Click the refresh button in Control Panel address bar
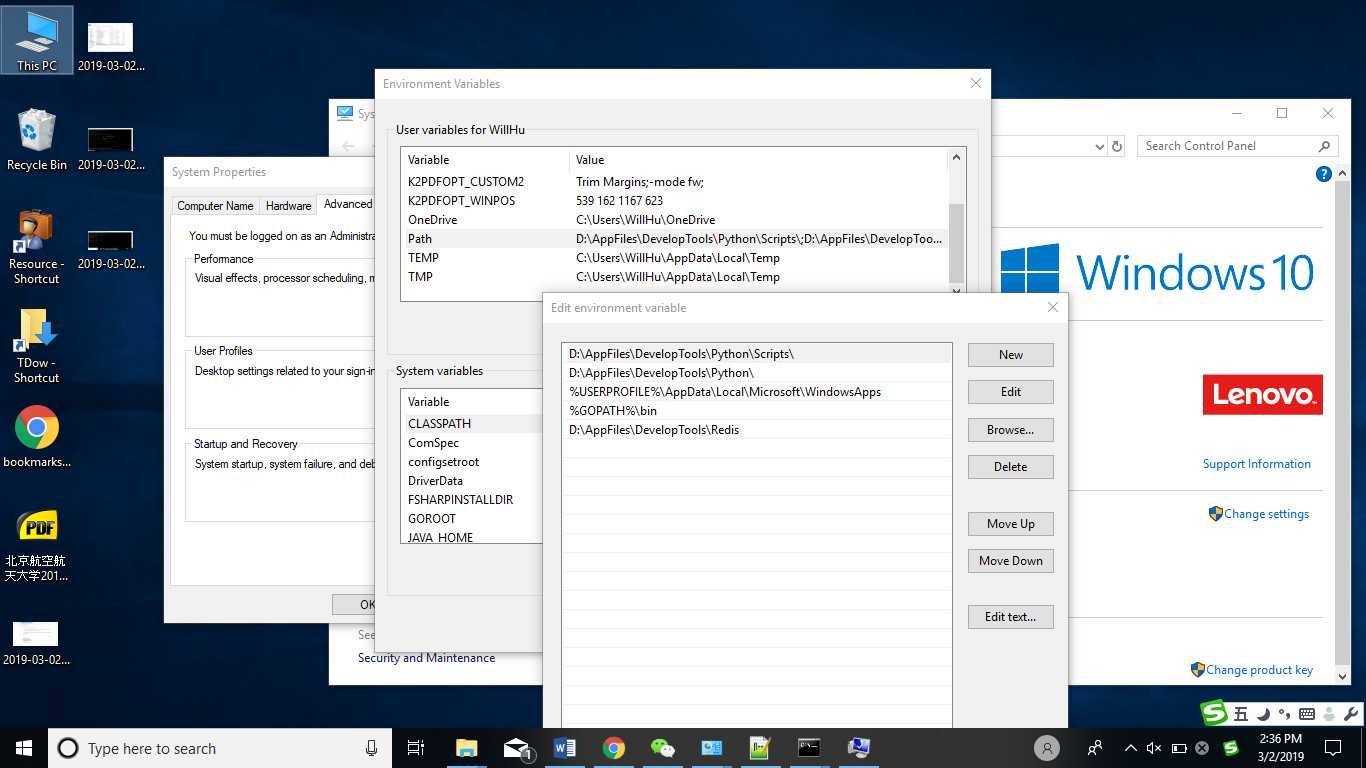1366x768 pixels. 1117,146
